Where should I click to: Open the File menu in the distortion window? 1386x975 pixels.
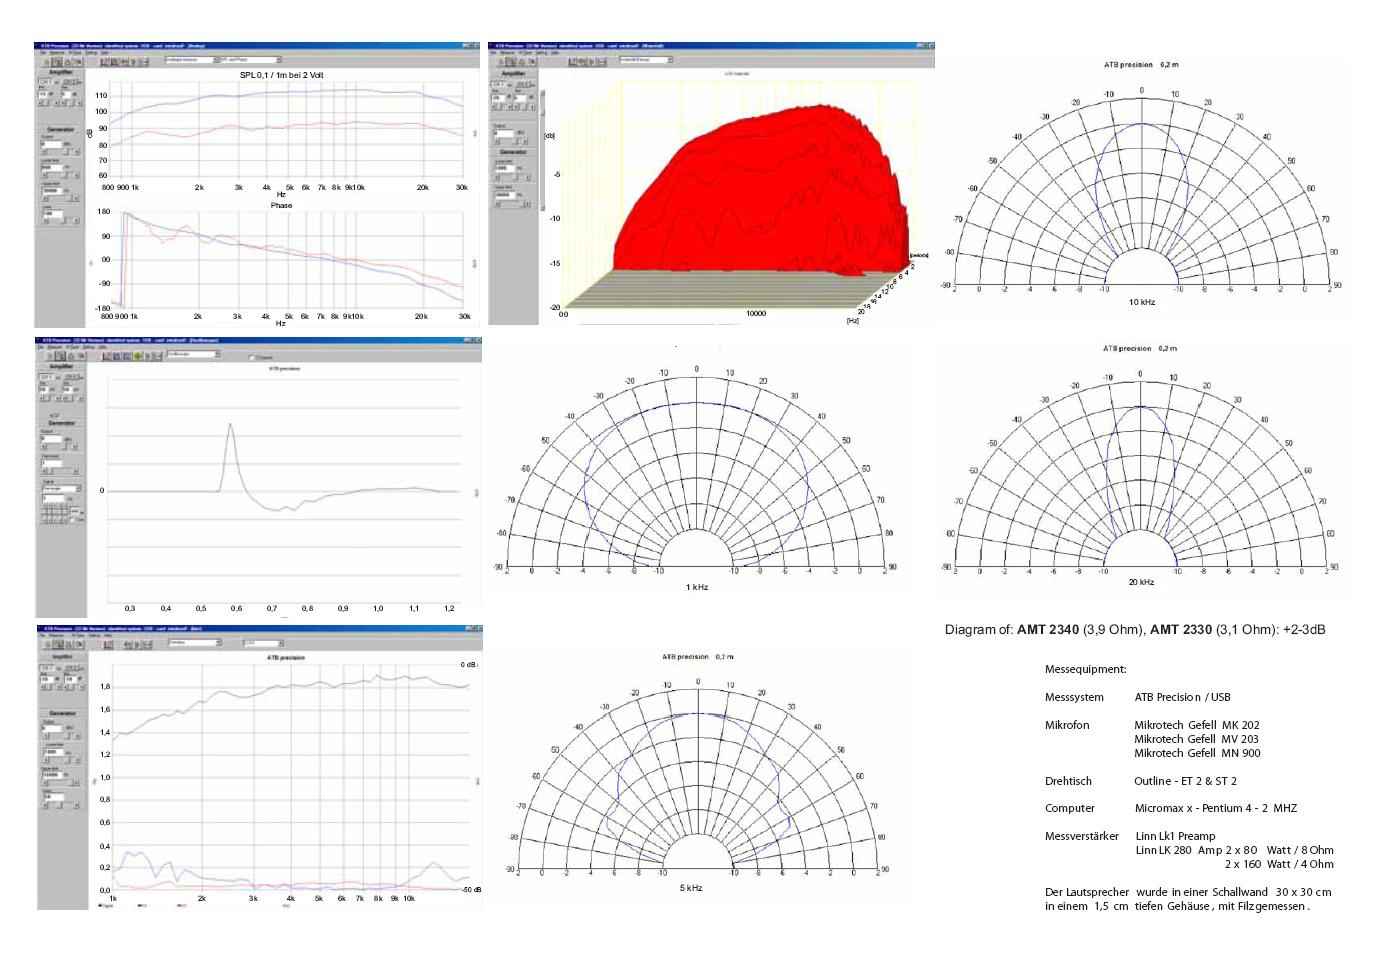42,635
